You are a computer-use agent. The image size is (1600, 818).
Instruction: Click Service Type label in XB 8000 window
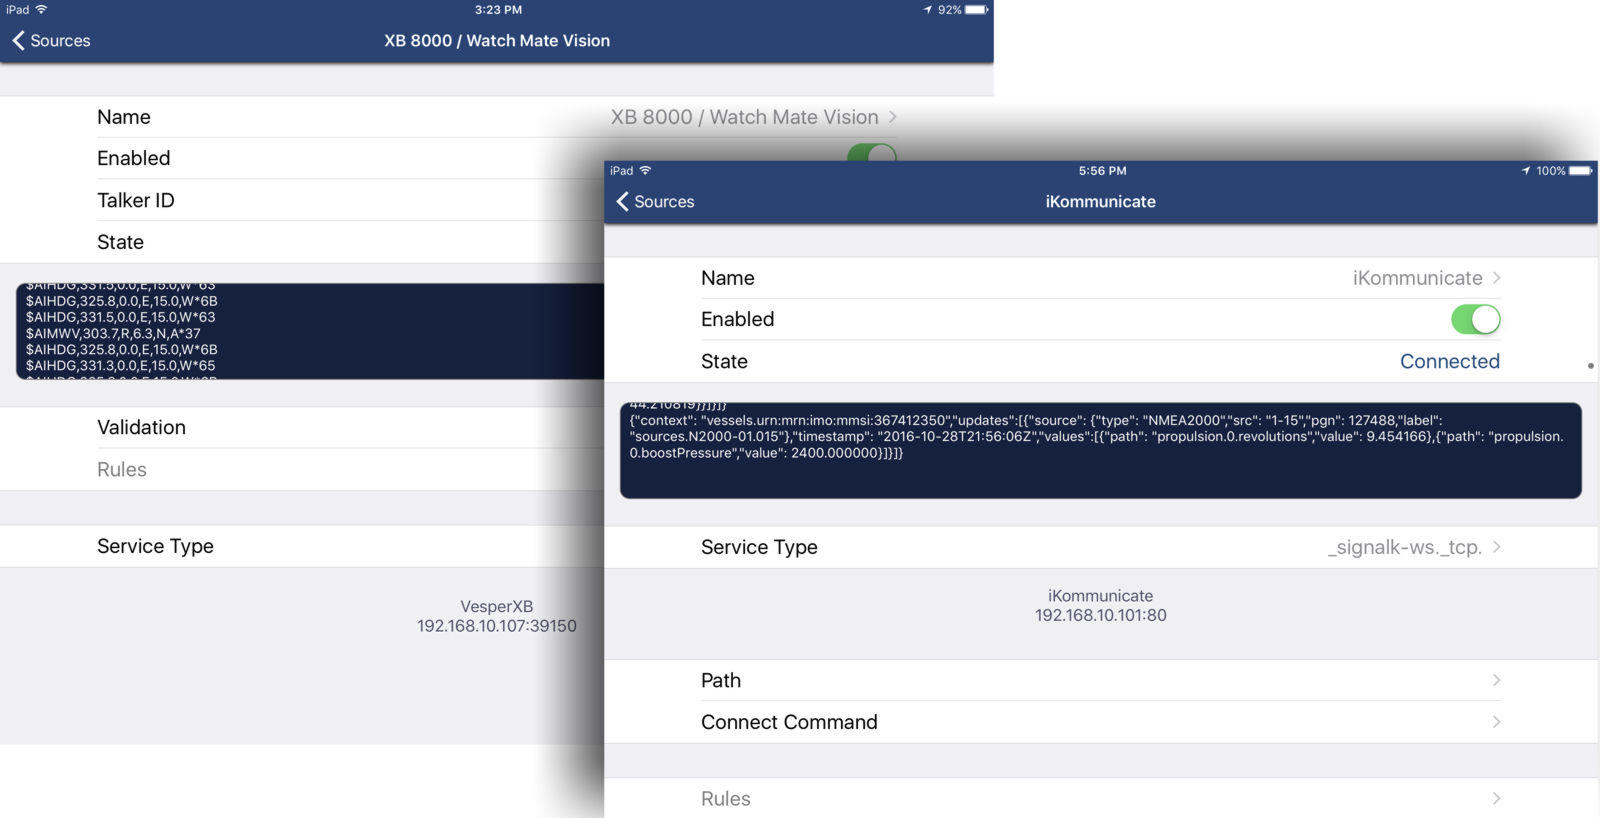click(x=155, y=546)
